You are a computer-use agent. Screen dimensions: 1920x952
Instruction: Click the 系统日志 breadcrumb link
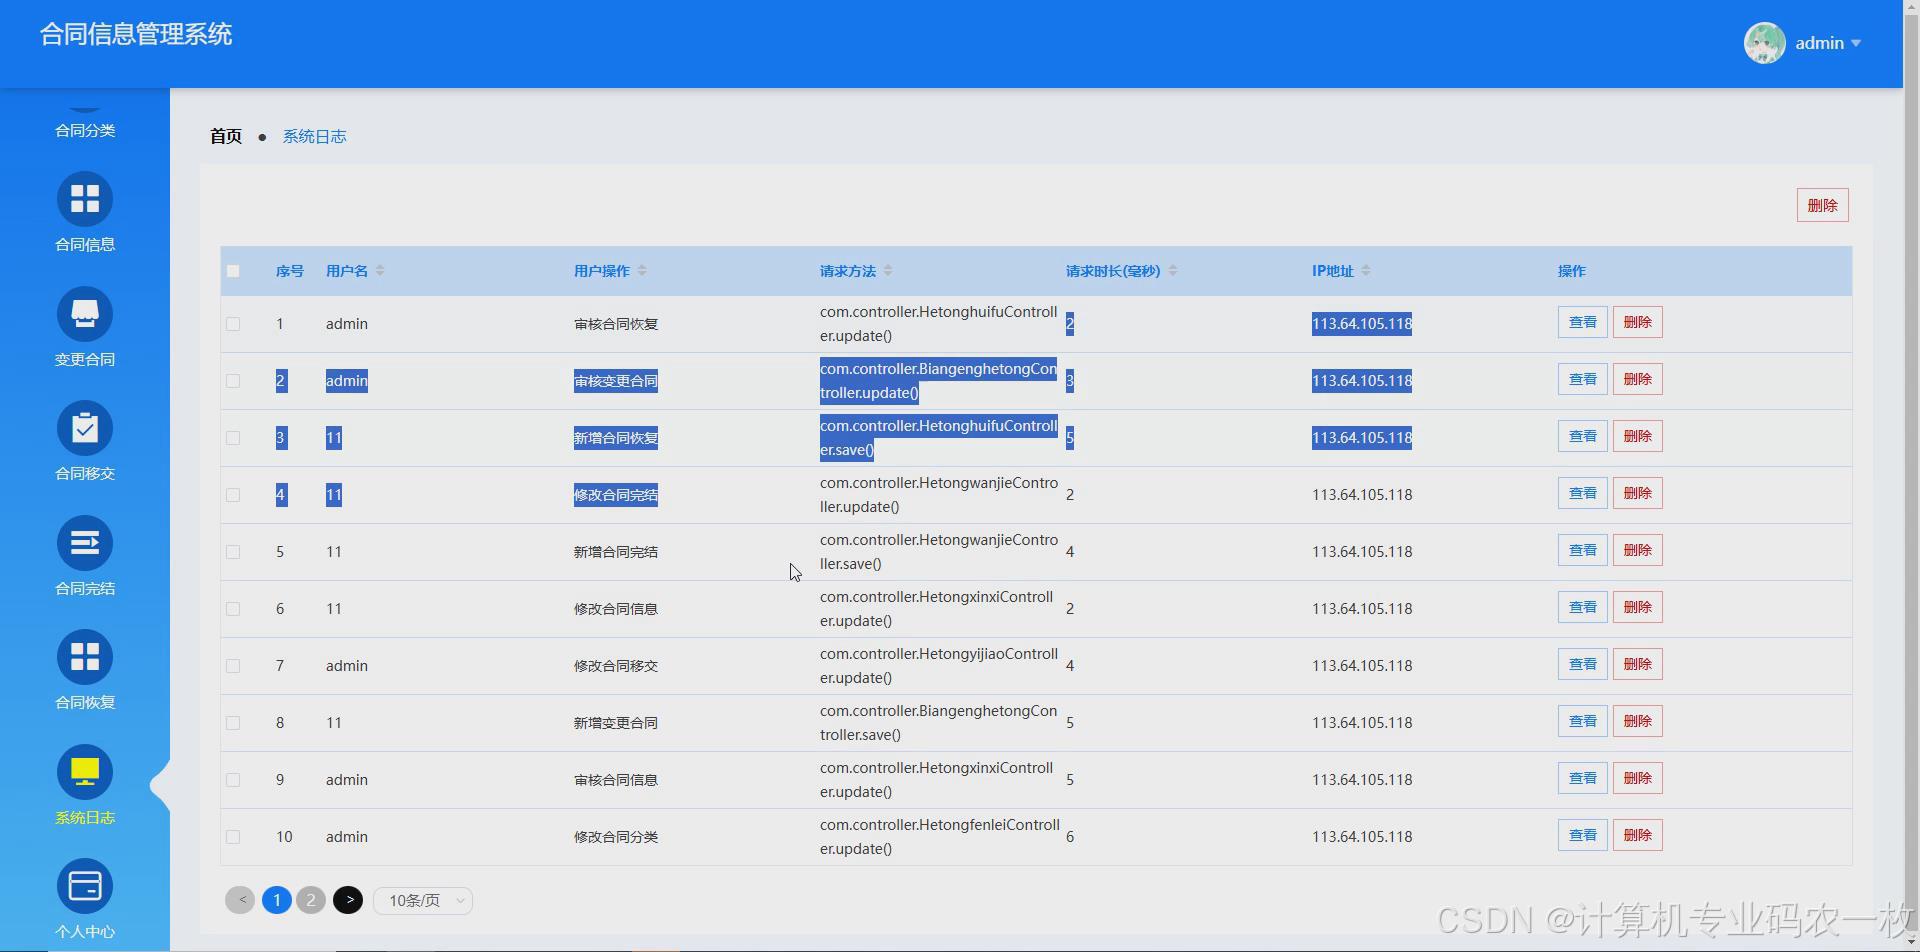click(314, 136)
